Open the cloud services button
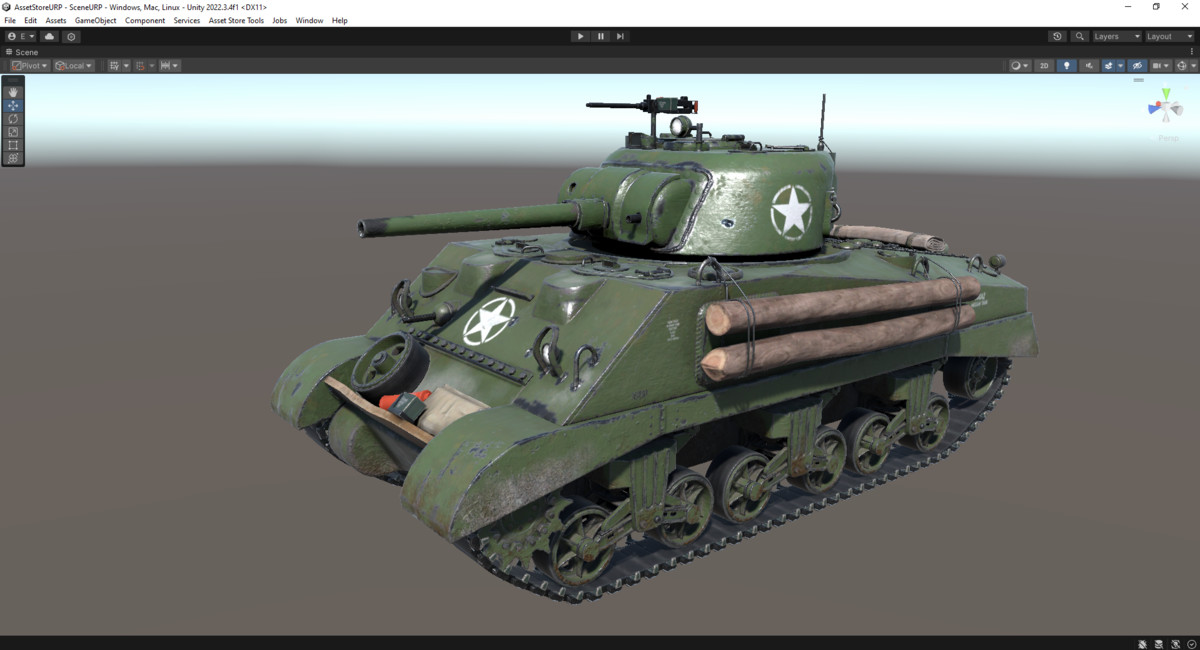The image size is (1200, 650). click(49, 36)
